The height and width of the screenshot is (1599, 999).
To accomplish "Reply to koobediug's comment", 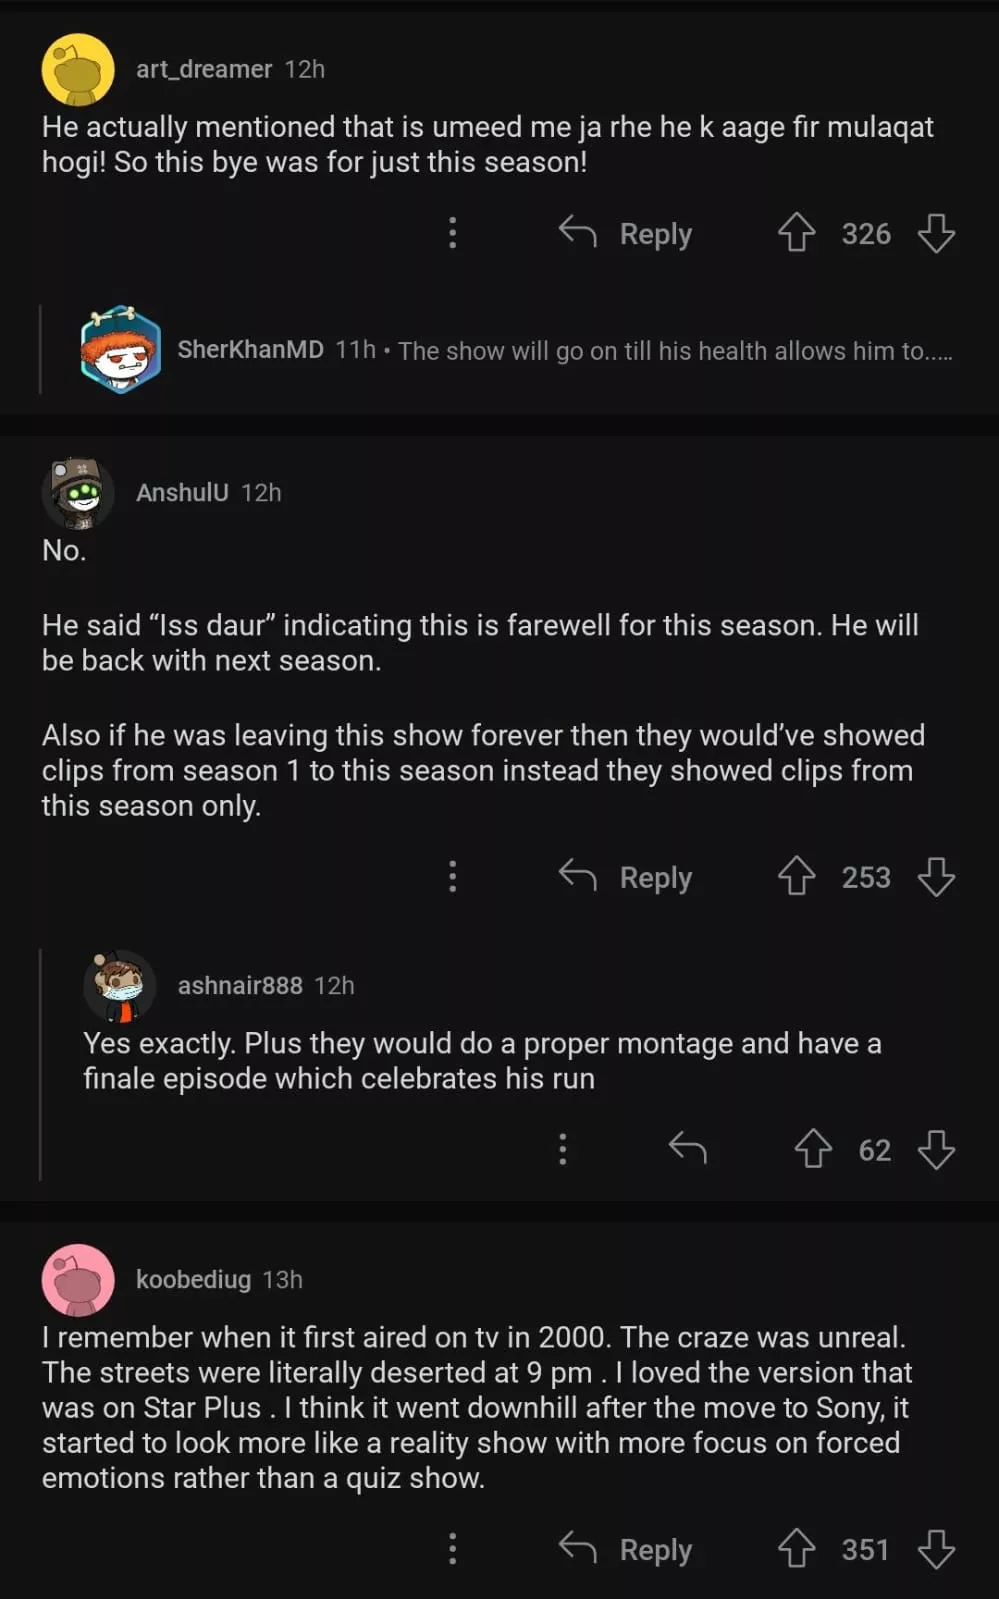I will coord(625,1549).
